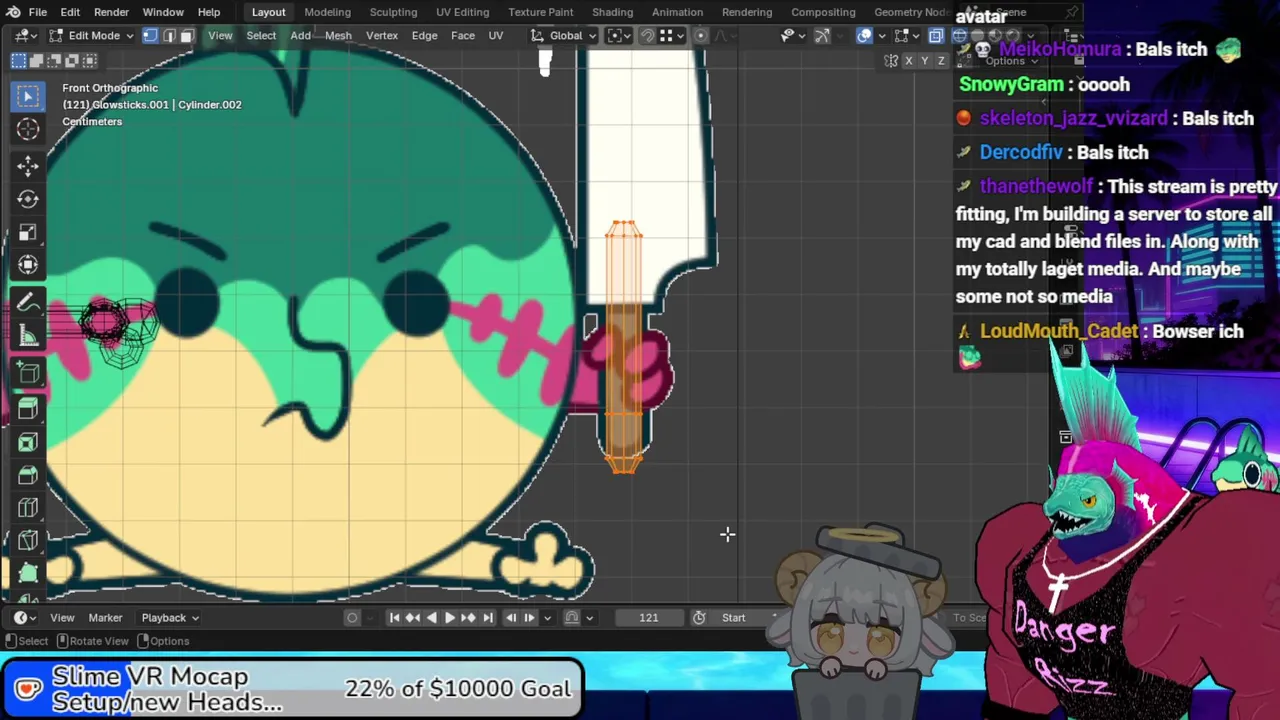Select the Bevel tool
Viewport: 1280px width, 720px height.
28,476
